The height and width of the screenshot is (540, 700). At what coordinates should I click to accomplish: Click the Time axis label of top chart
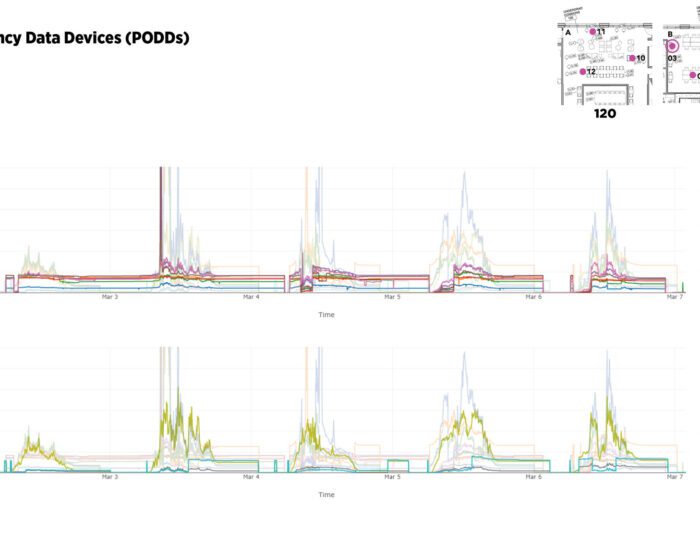(x=326, y=315)
